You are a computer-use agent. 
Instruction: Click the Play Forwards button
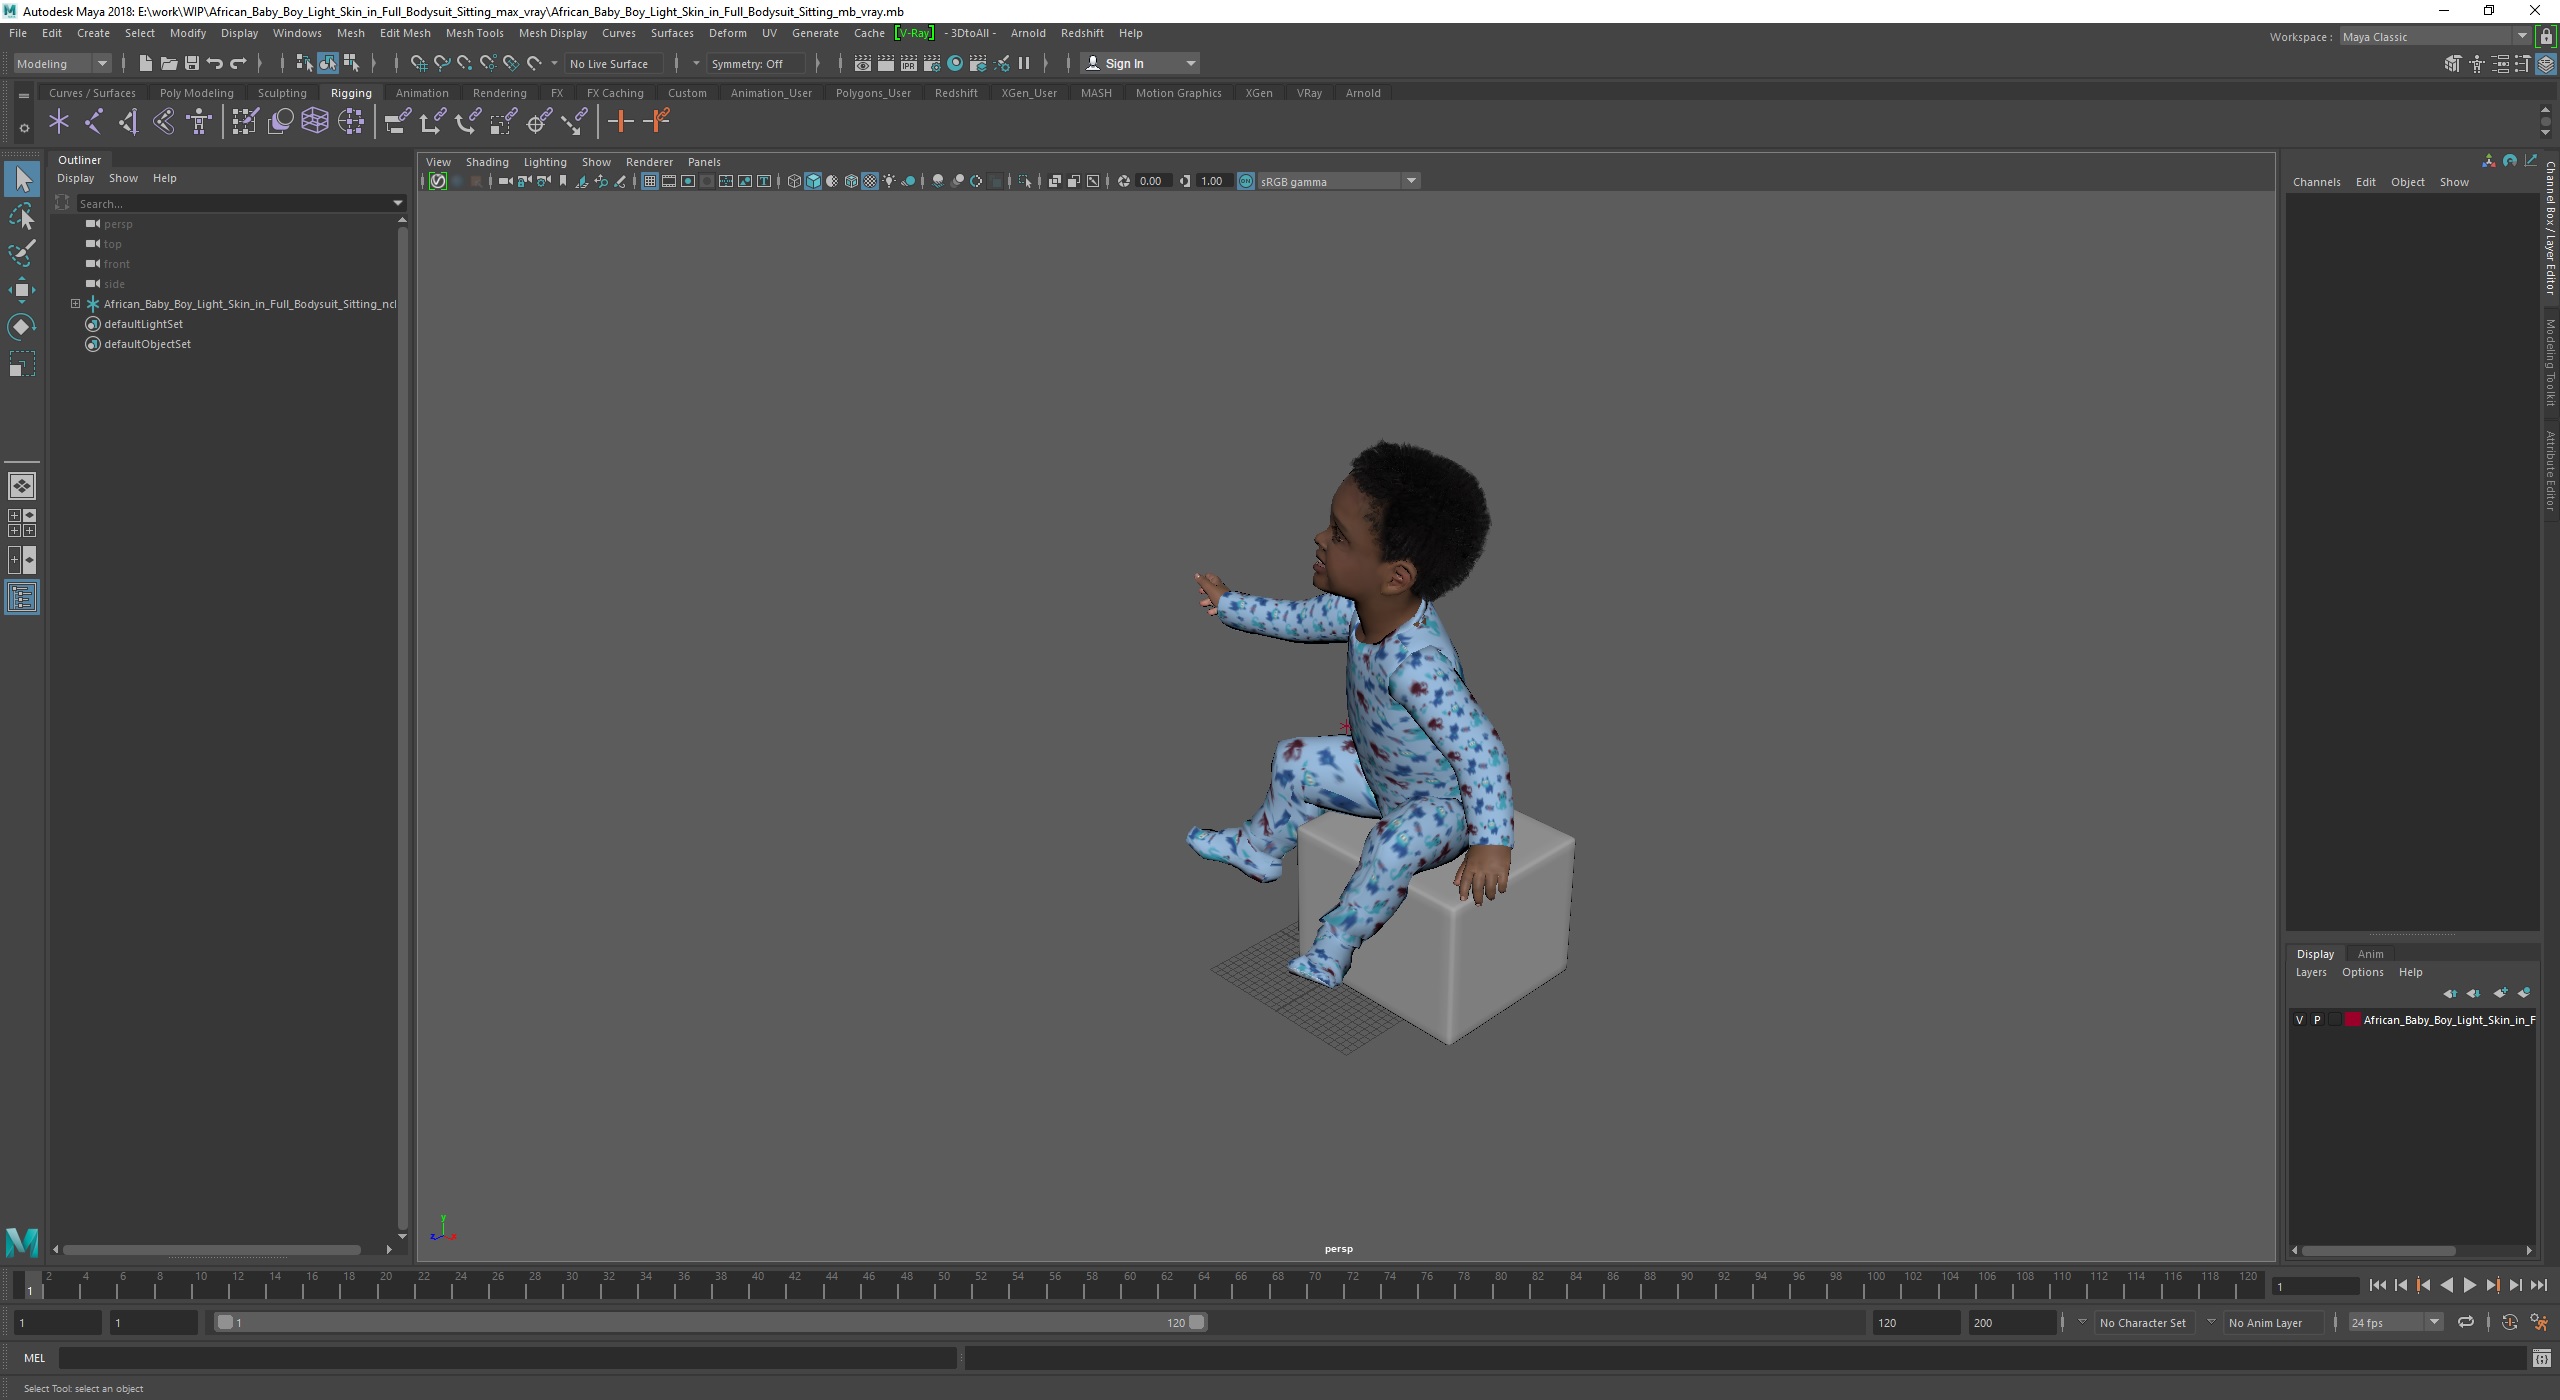tap(2469, 1285)
